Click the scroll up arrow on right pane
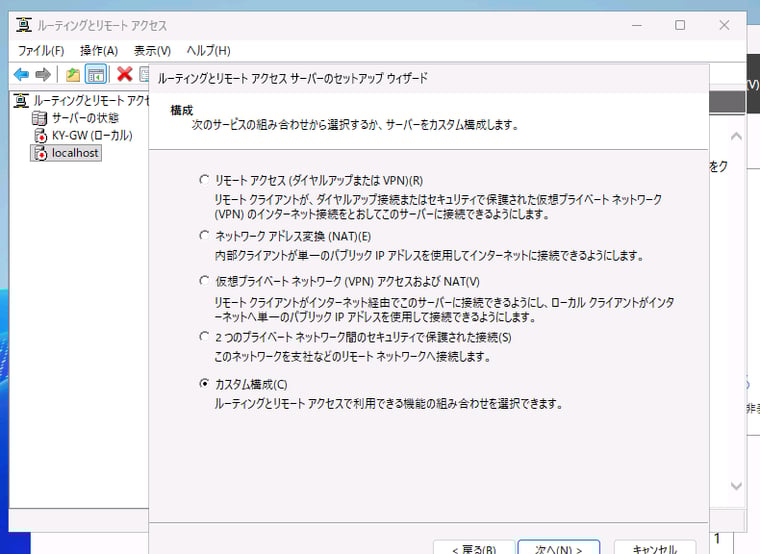This screenshot has height=554, width=760. click(x=736, y=136)
